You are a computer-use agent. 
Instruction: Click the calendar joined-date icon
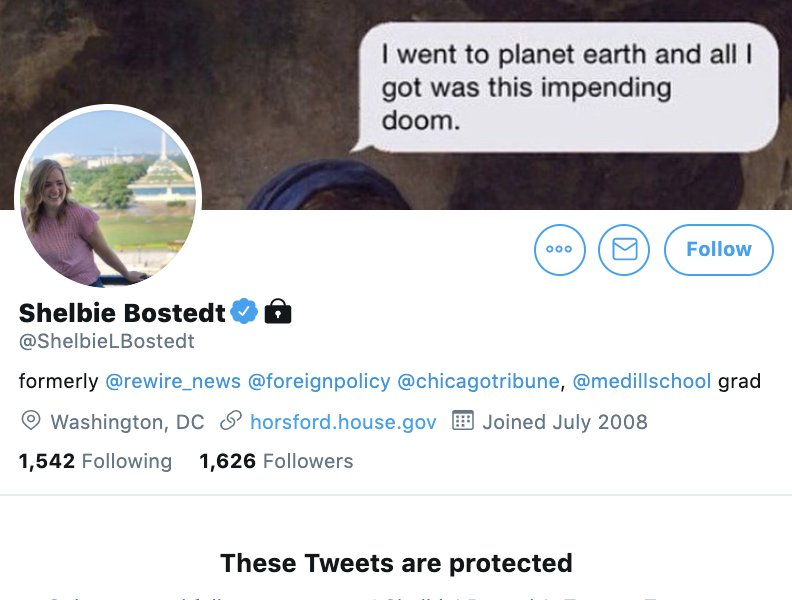462,421
